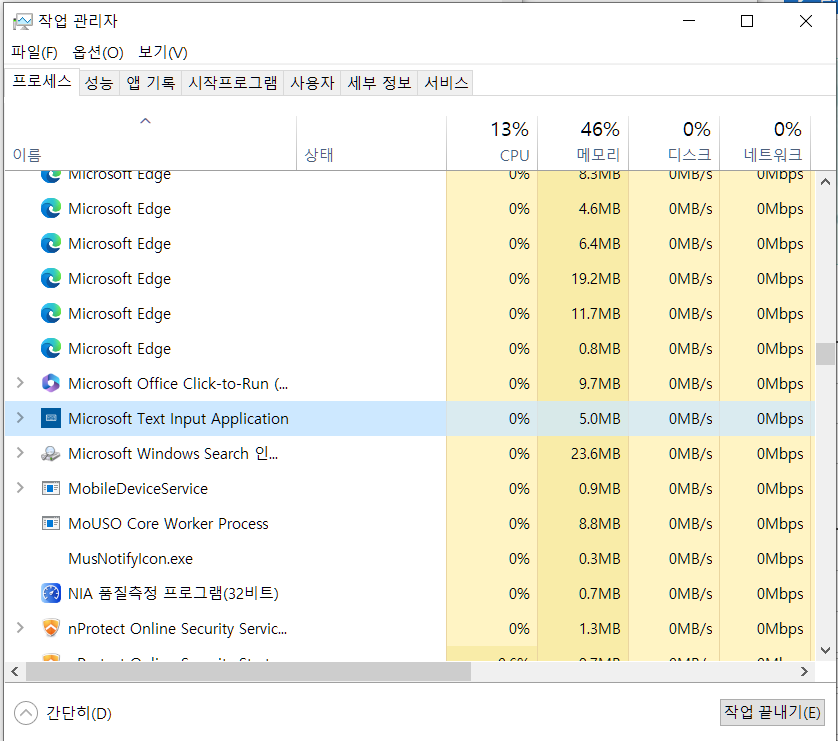Minimize the 작업 관리자 window
This screenshot has height=741, width=838.
click(689, 21)
